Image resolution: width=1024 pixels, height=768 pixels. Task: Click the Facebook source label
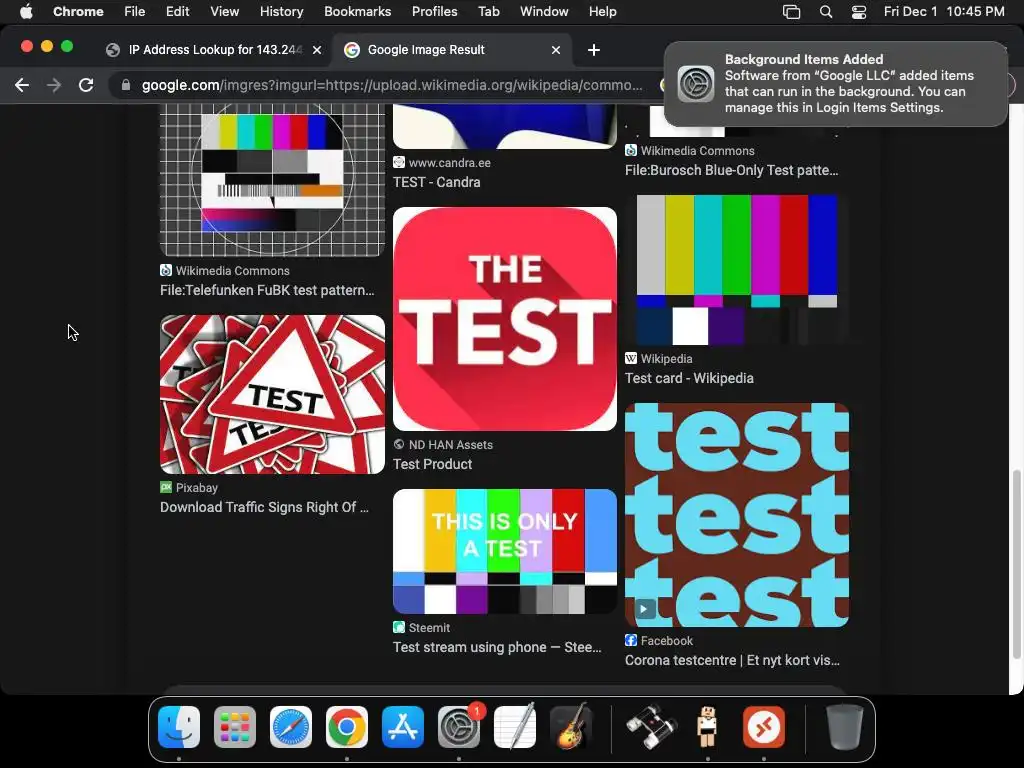coord(666,641)
